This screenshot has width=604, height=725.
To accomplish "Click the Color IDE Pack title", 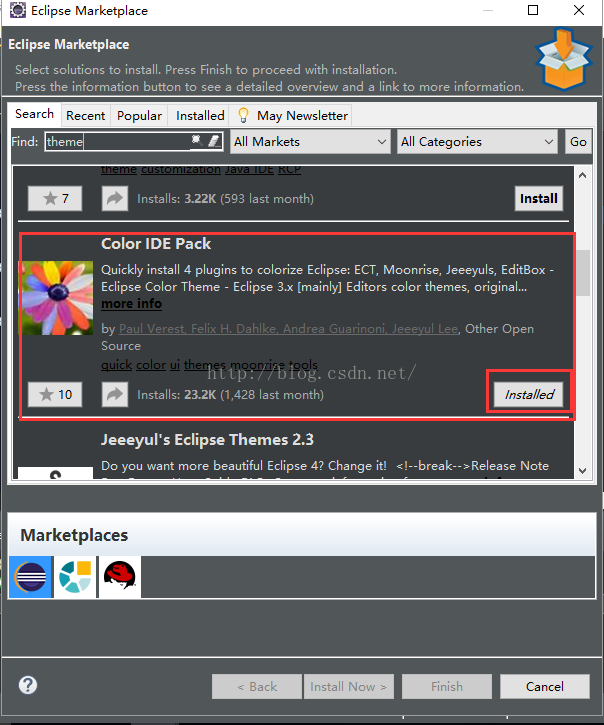I will [x=156, y=244].
